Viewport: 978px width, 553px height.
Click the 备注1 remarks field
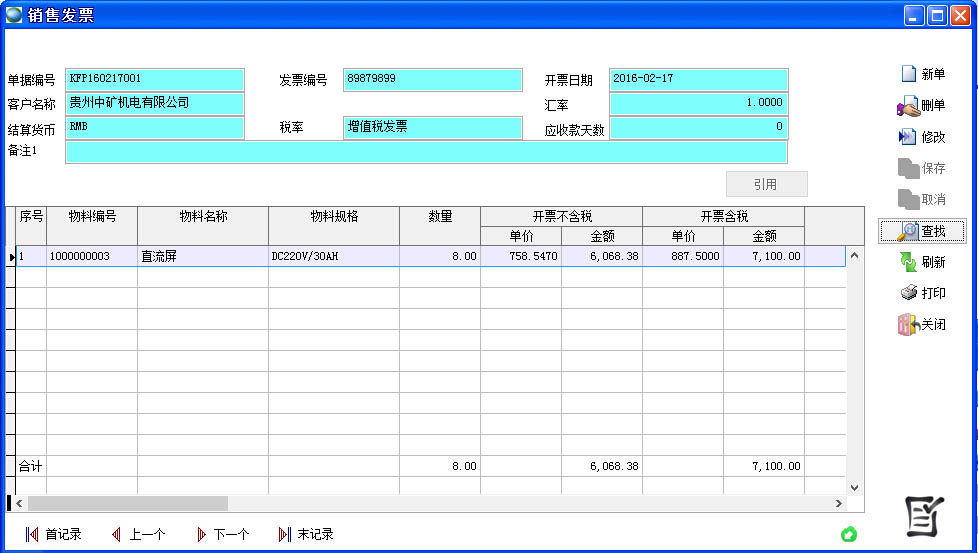pyautogui.click(x=426, y=151)
